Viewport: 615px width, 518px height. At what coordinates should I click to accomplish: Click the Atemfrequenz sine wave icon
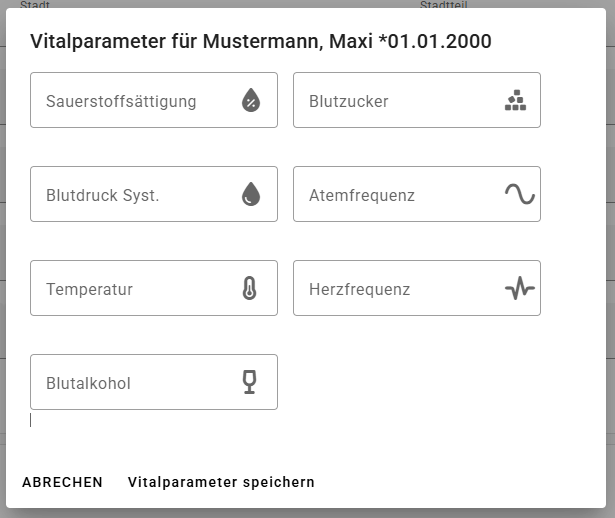click(x=519, y=194)
